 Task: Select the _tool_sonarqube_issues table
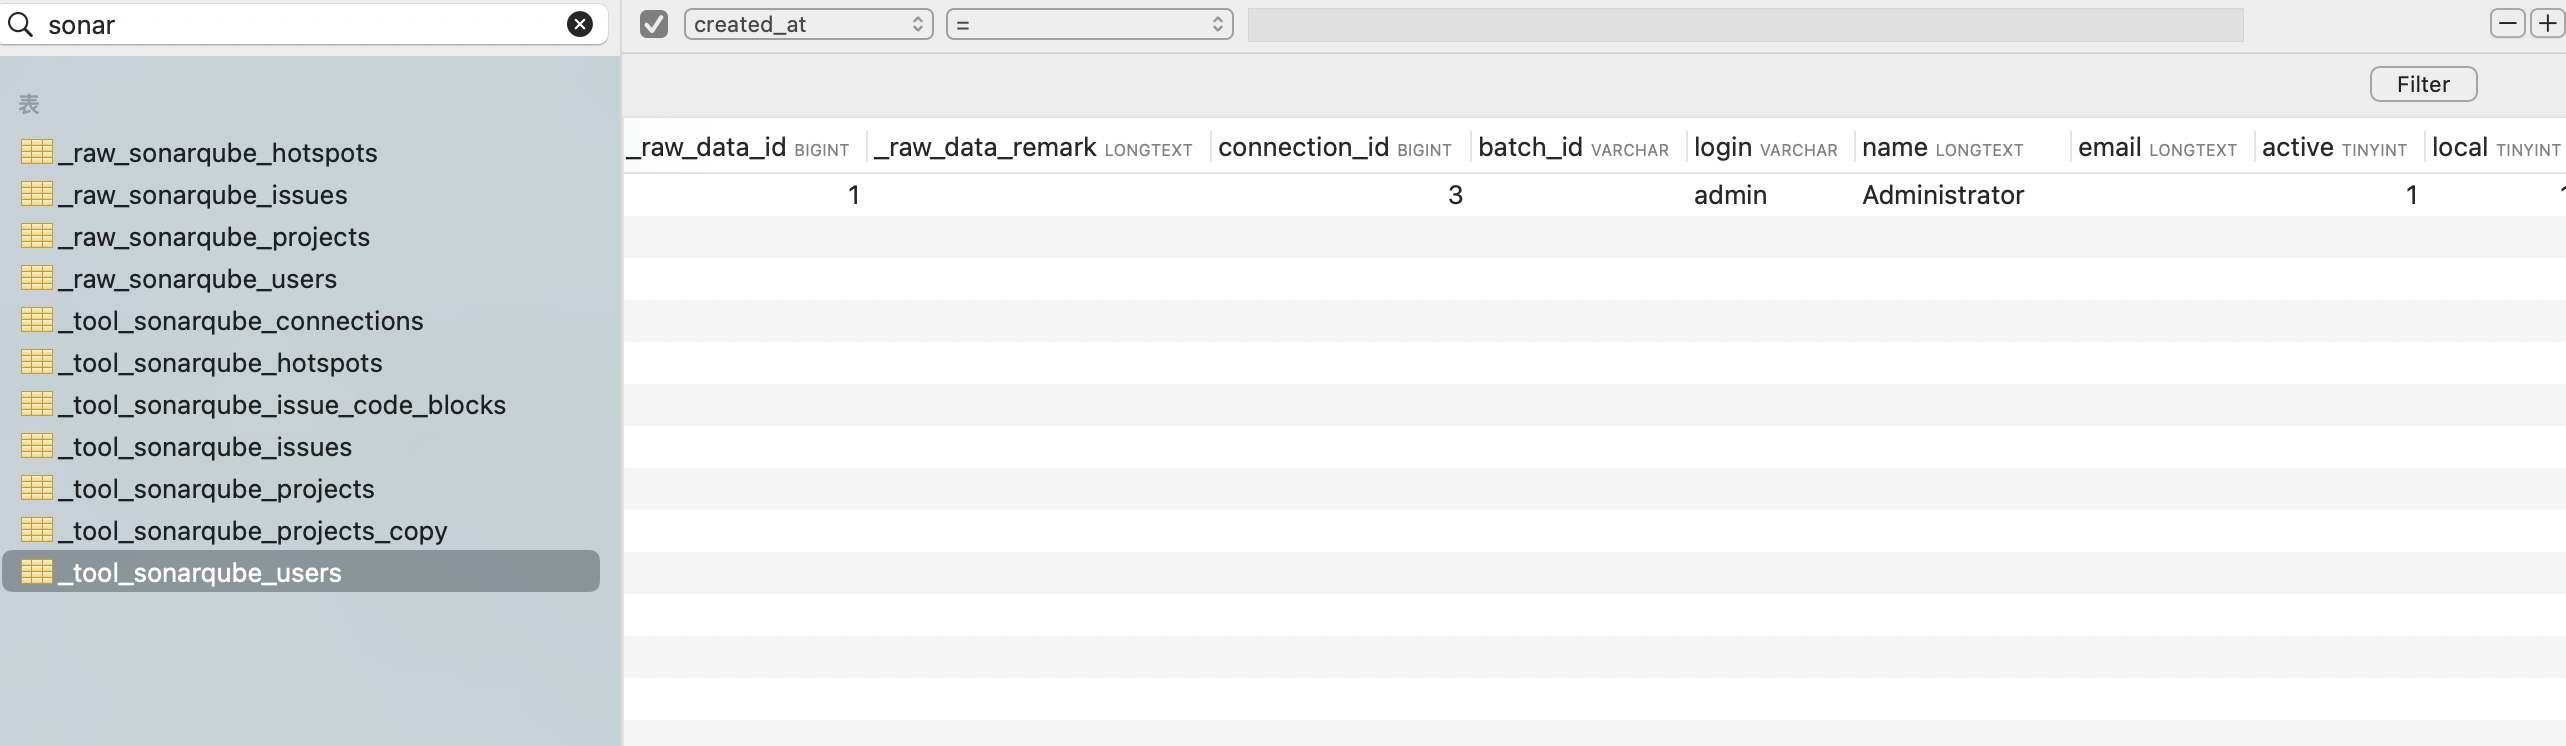[x=205, y=446]
